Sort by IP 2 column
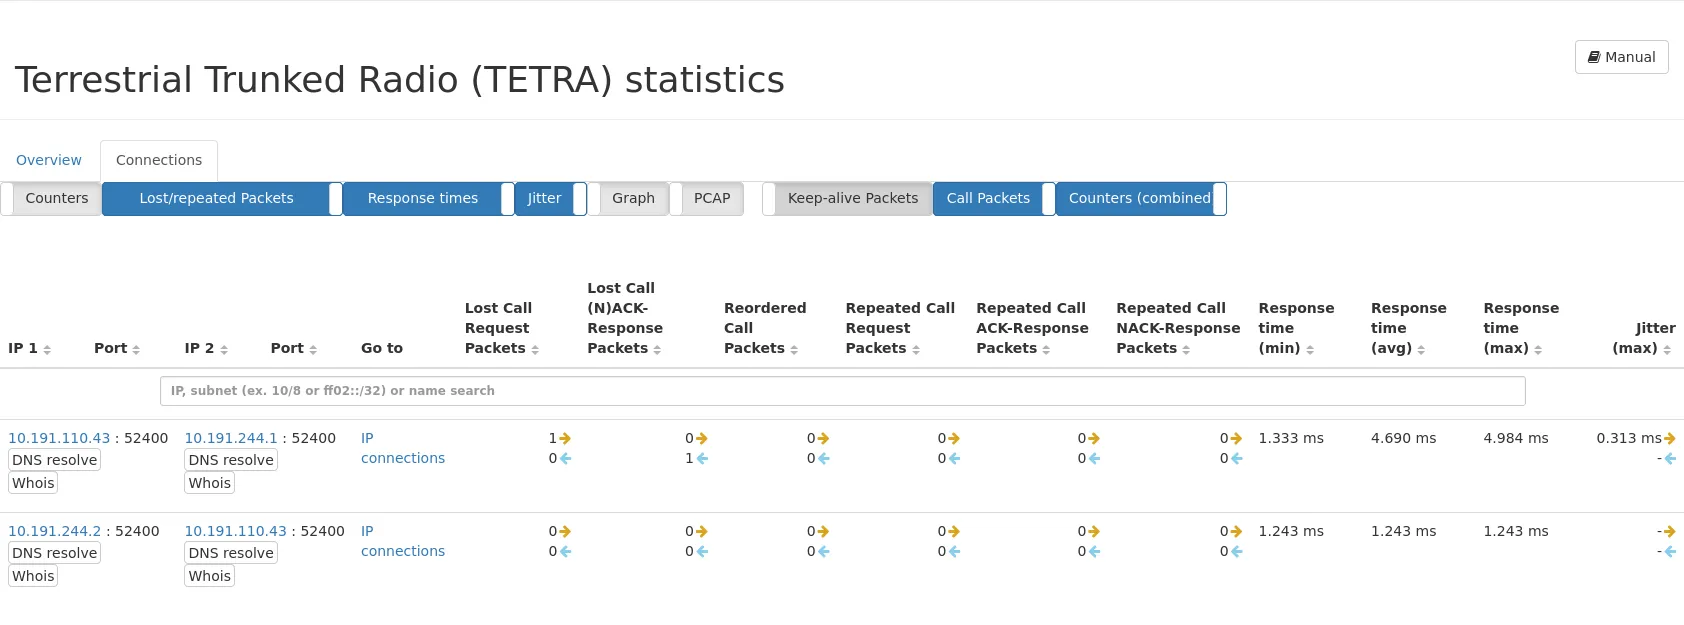1684x625 pixels. click(206, 348)
